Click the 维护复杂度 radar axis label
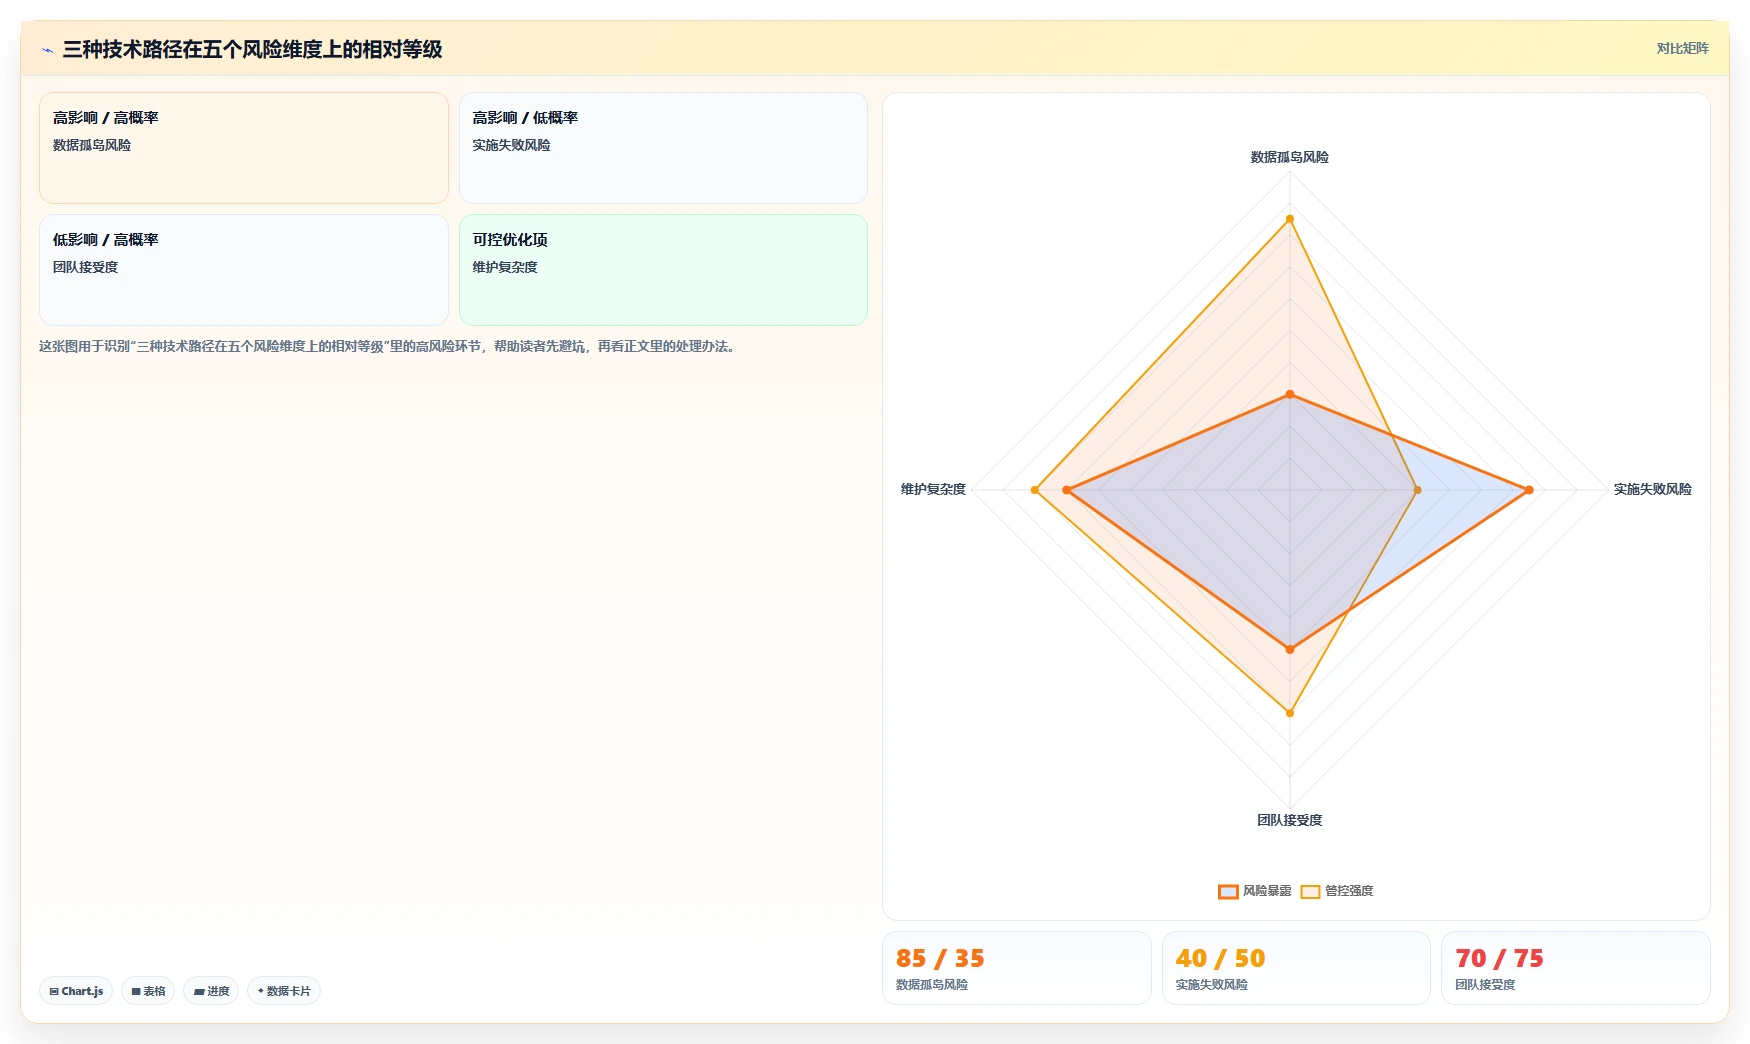1750x1044 pixels. pyautogui.click(x=933, y=489)
